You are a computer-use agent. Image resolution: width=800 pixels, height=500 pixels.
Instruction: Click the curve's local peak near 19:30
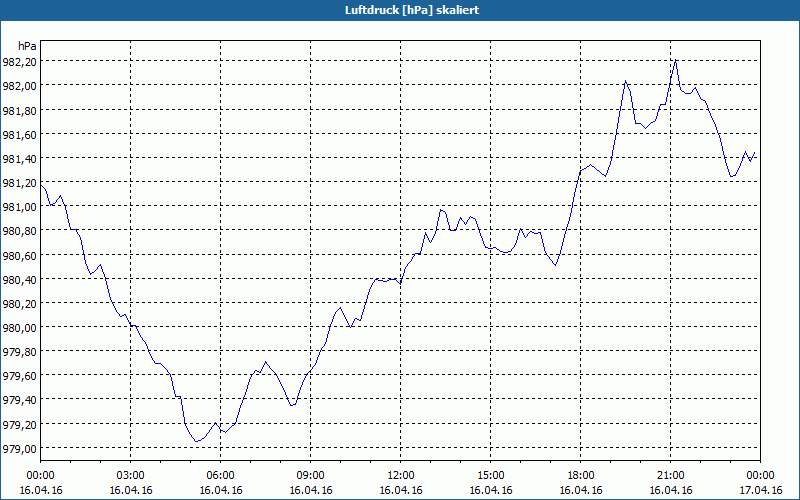[x=626, y=81]
